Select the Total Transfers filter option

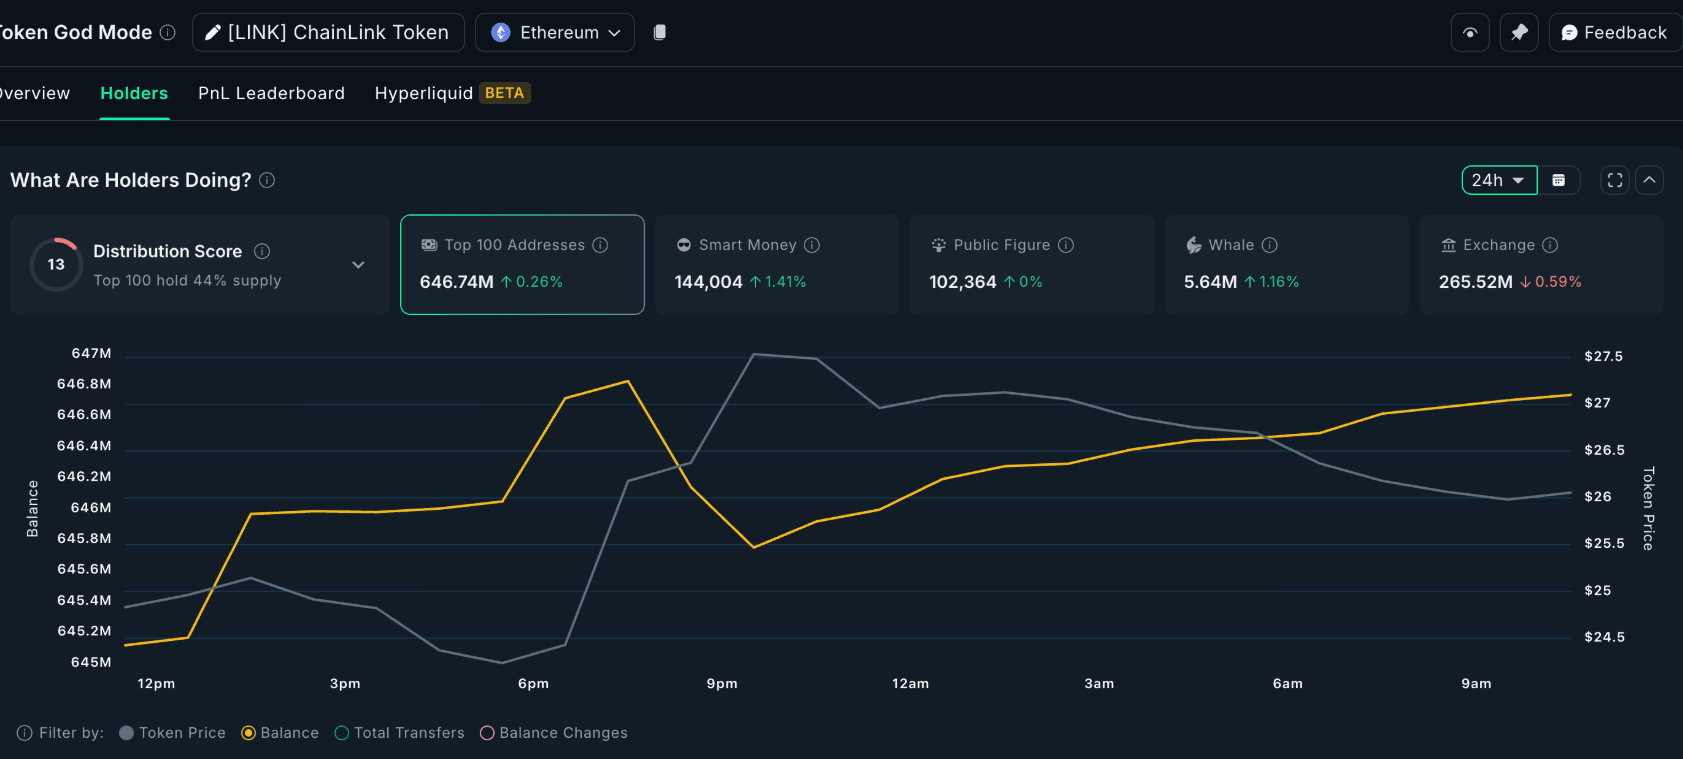pos(399,733)
